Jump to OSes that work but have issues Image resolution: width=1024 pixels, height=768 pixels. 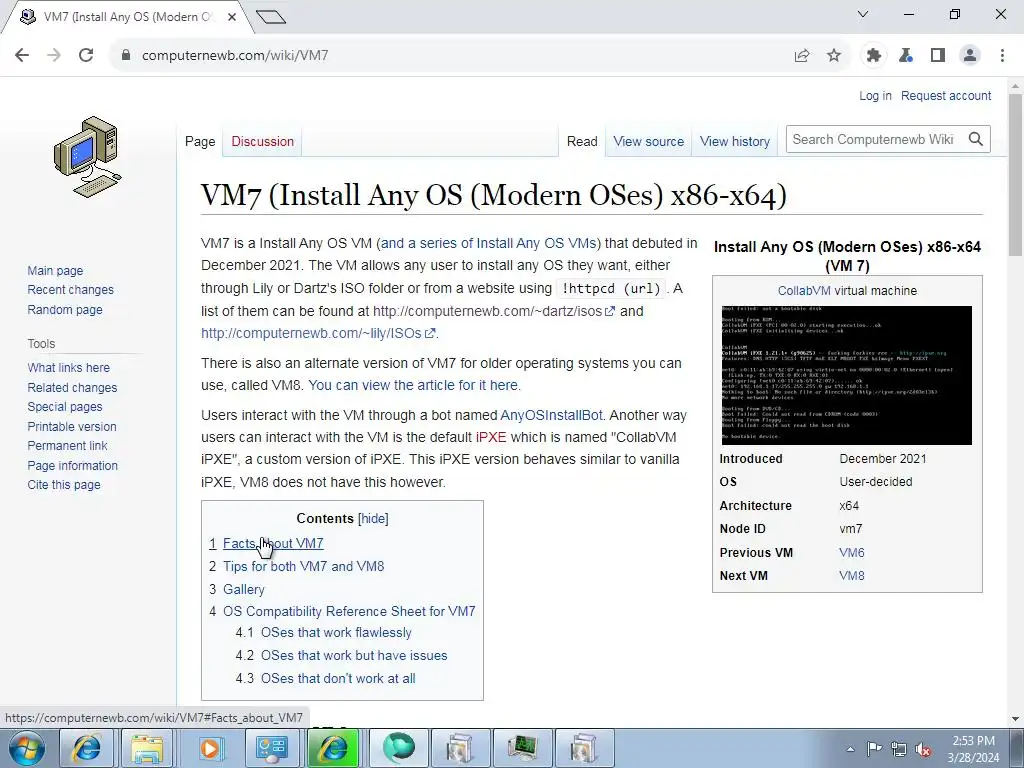(354, 656)
